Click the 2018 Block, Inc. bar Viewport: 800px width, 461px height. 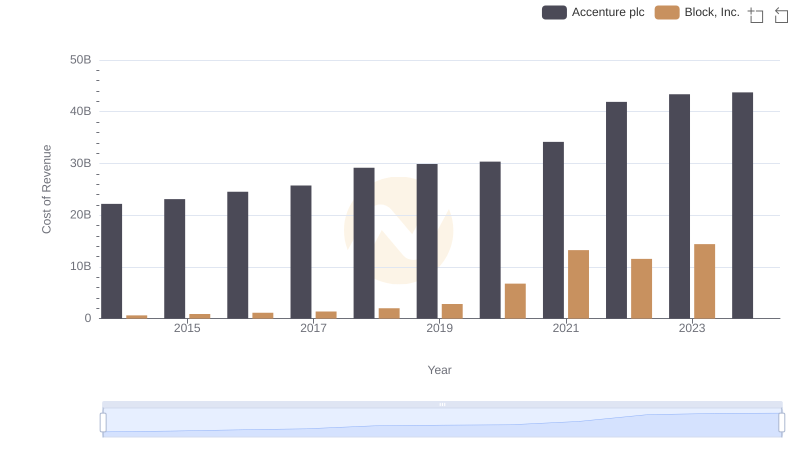coord(389,313)
